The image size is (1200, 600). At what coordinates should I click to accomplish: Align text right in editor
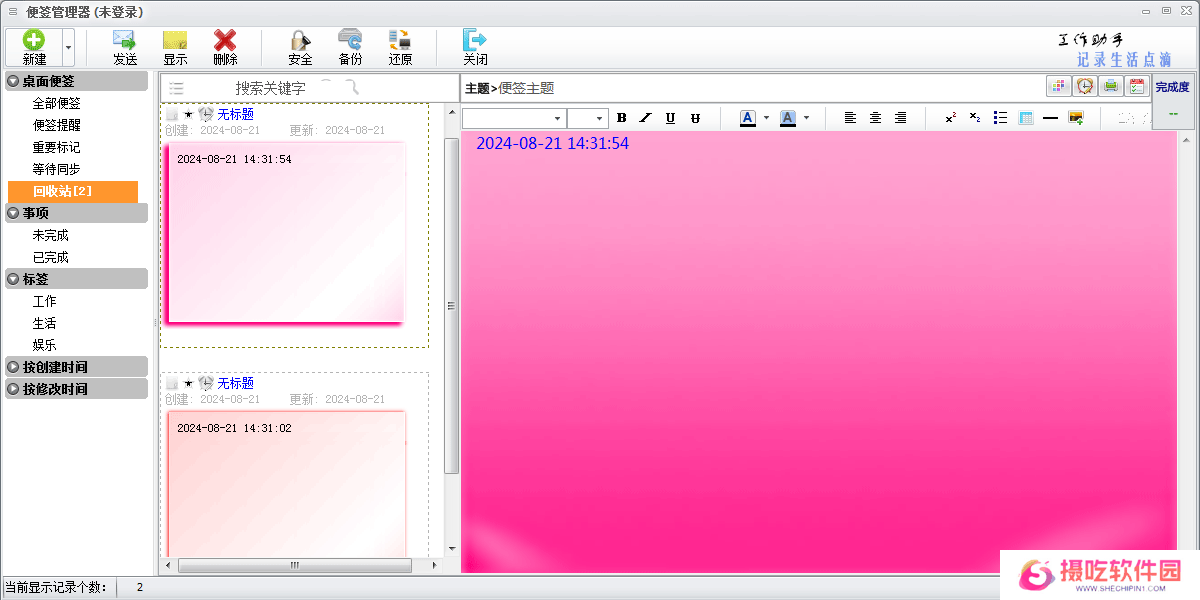[x=900, y=118]
